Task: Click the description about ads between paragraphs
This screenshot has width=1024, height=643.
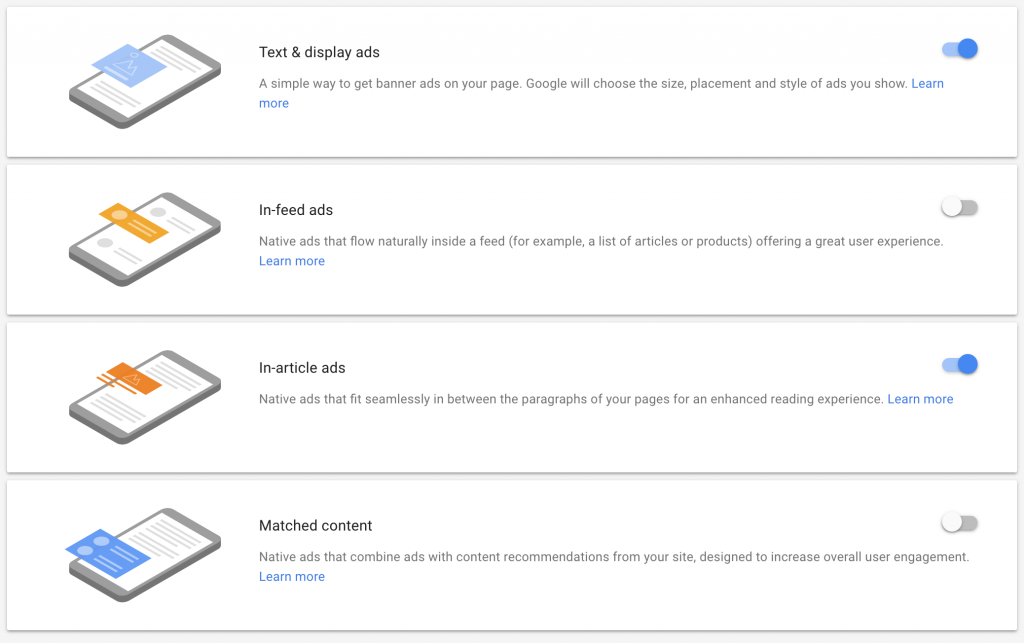Action: pos(571,399)
